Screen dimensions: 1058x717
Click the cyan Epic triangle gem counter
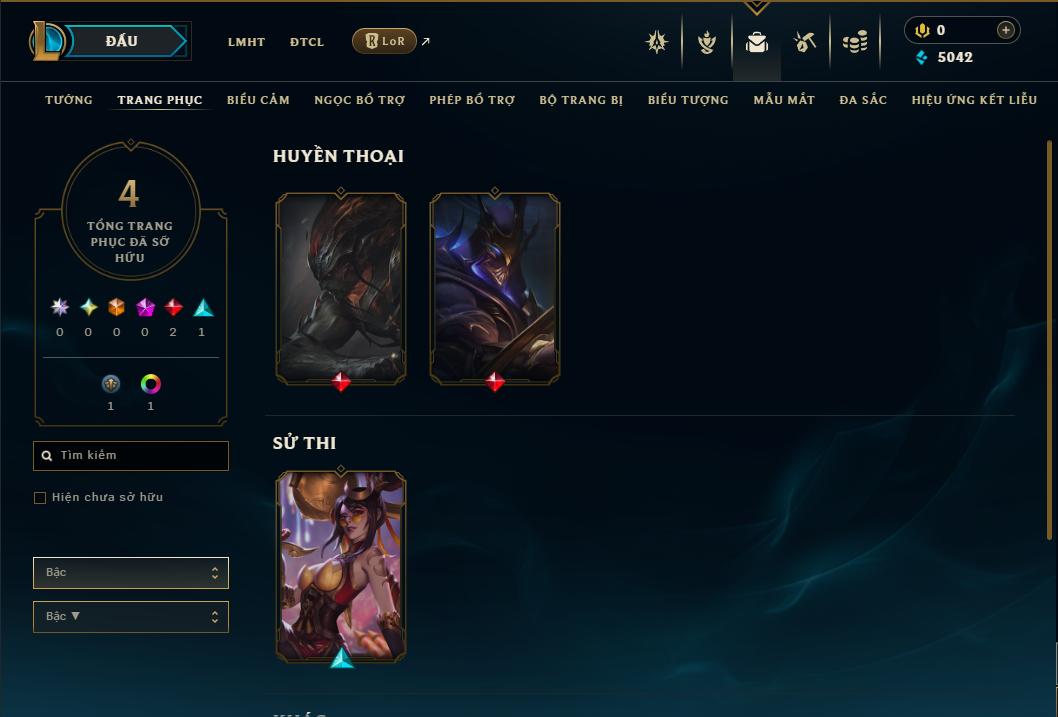coord(203,308)
